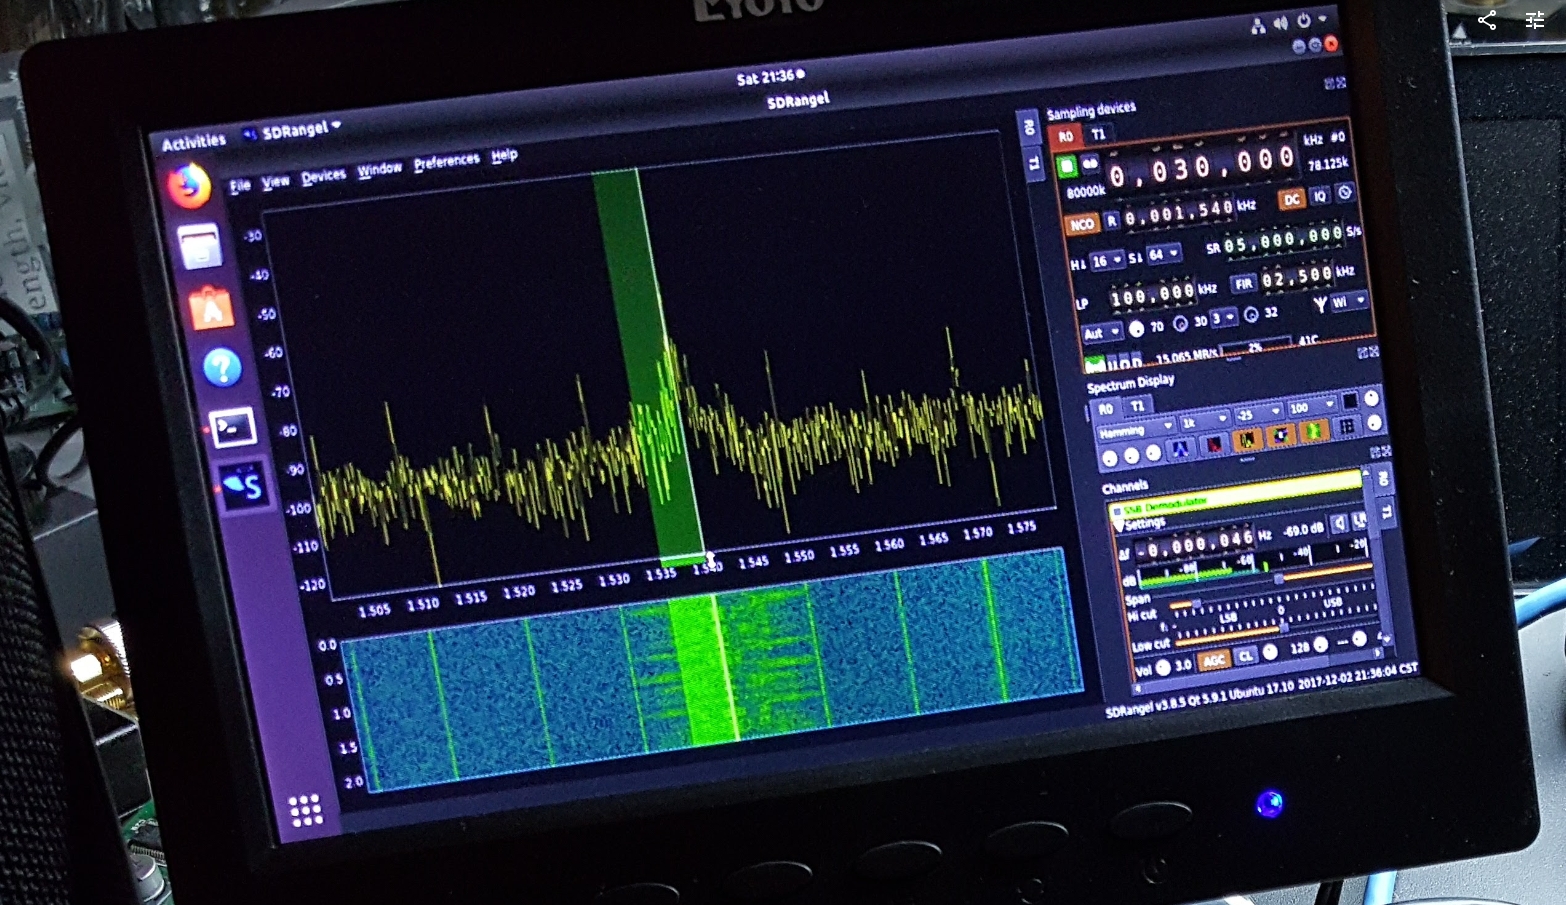Screen dimensions: 1566x905
Task: Open the Window menu
Action: click(379, 169)
